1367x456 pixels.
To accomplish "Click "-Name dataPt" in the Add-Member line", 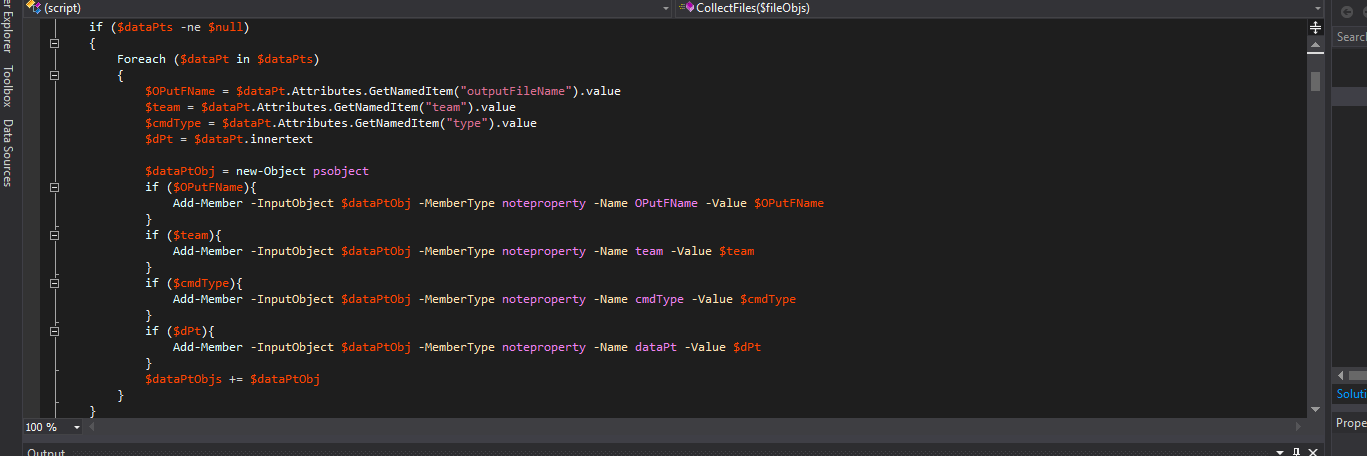I will click(635, 347).
